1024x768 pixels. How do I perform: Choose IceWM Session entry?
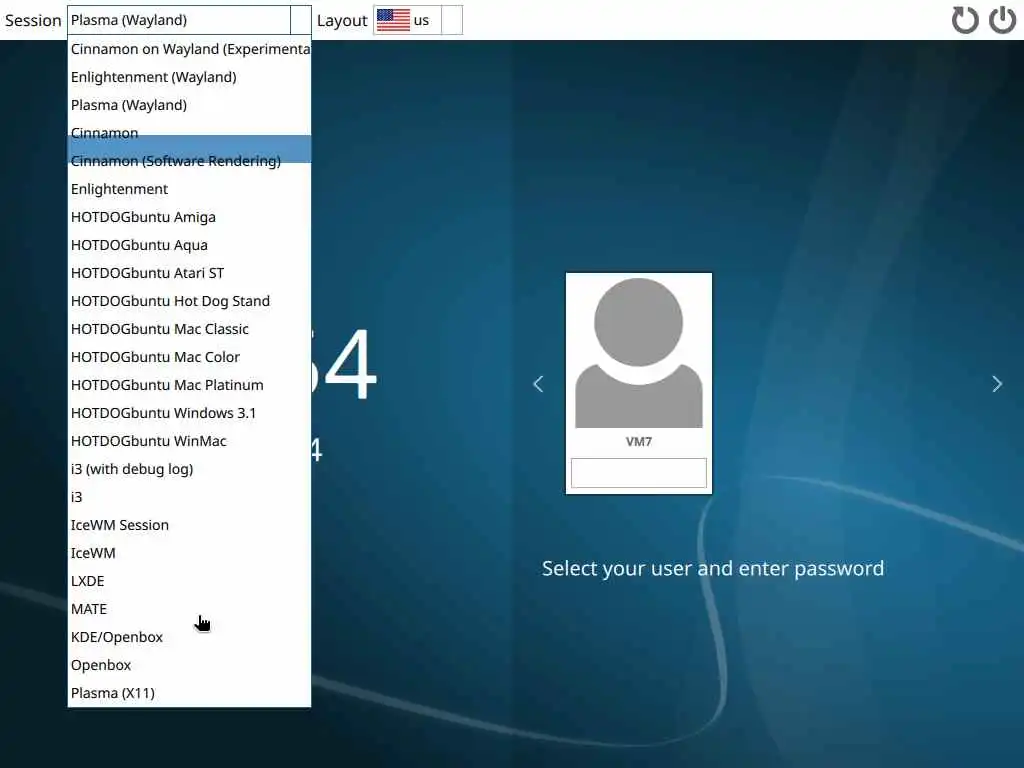tap(189, 526)
